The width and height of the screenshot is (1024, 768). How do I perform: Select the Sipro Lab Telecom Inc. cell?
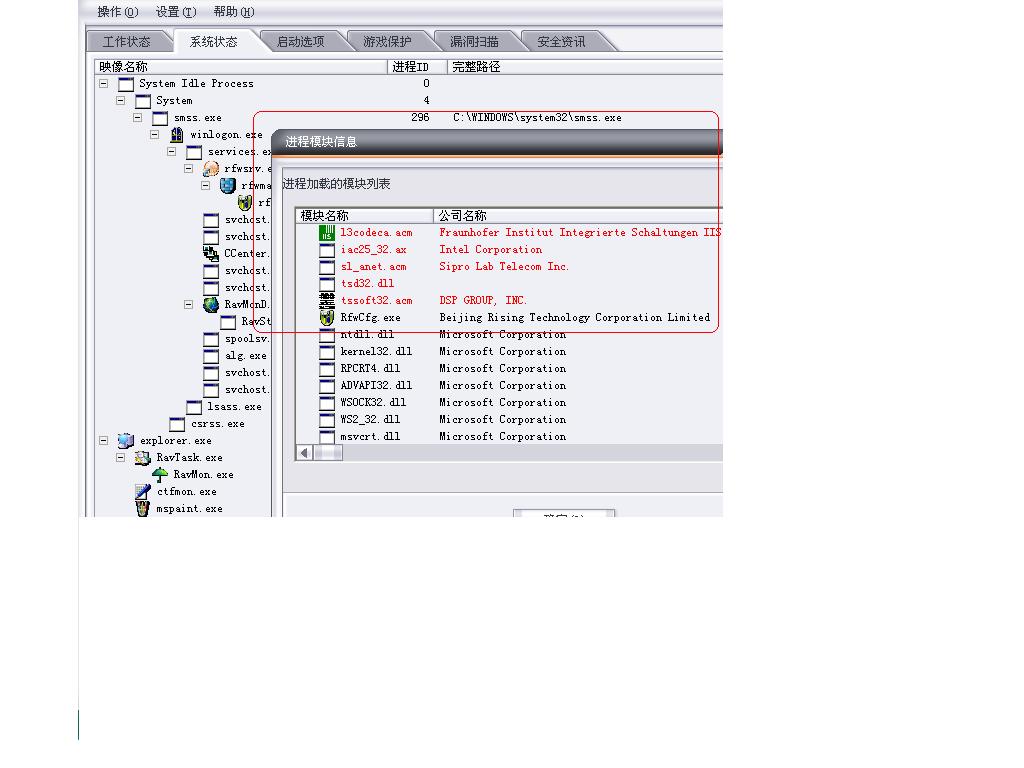504,266
